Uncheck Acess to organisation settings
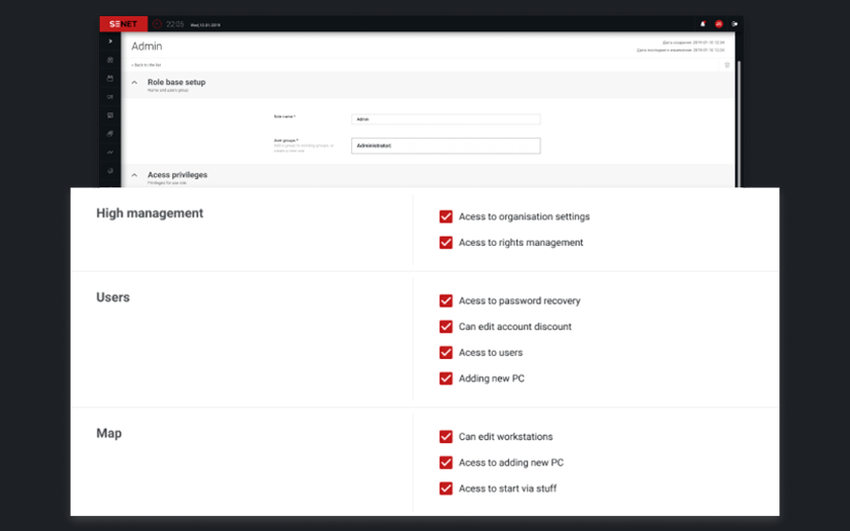This screenshot has width=850, height=531. click(x=446, y=217)
